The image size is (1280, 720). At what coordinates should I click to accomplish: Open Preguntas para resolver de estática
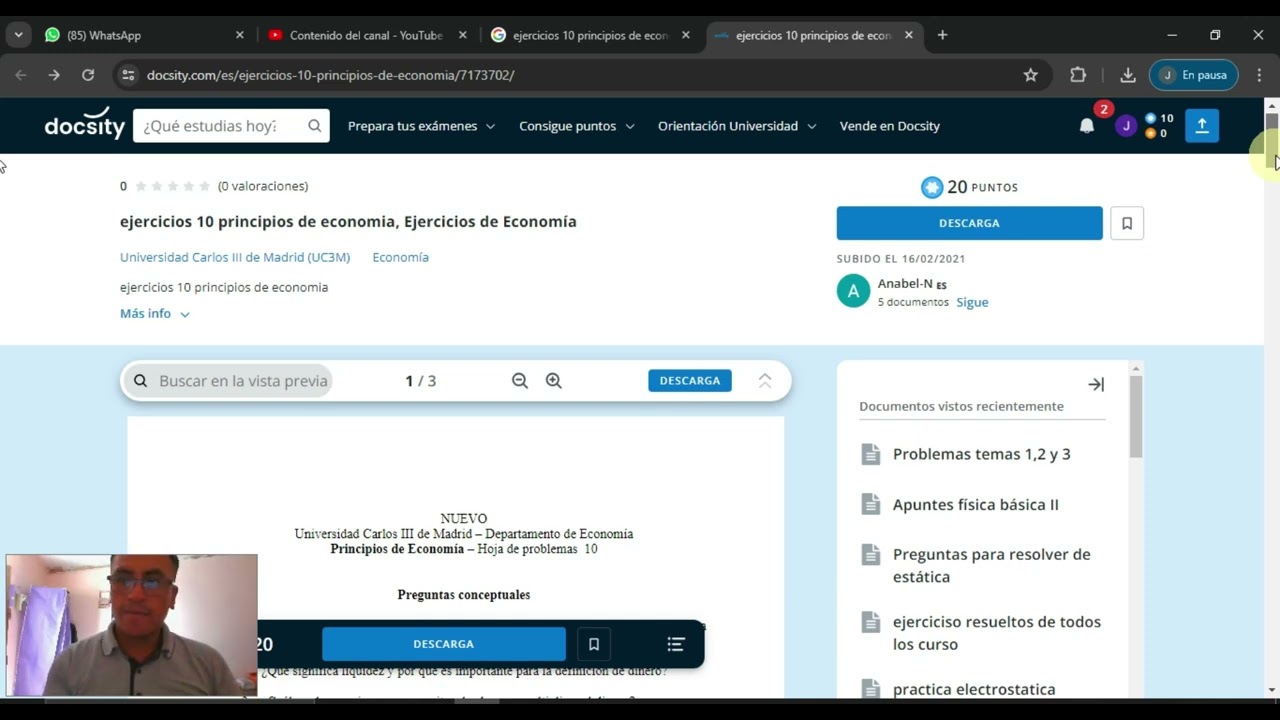click(x=991, y=565)
